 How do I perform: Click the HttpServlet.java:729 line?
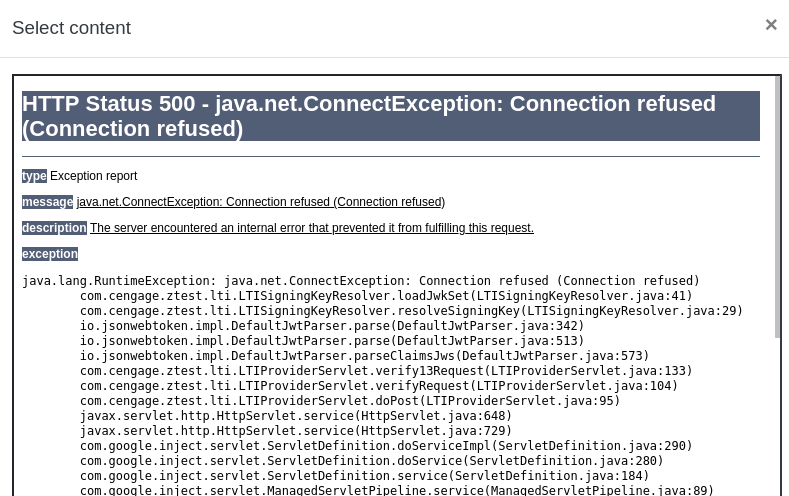point(296,431)
